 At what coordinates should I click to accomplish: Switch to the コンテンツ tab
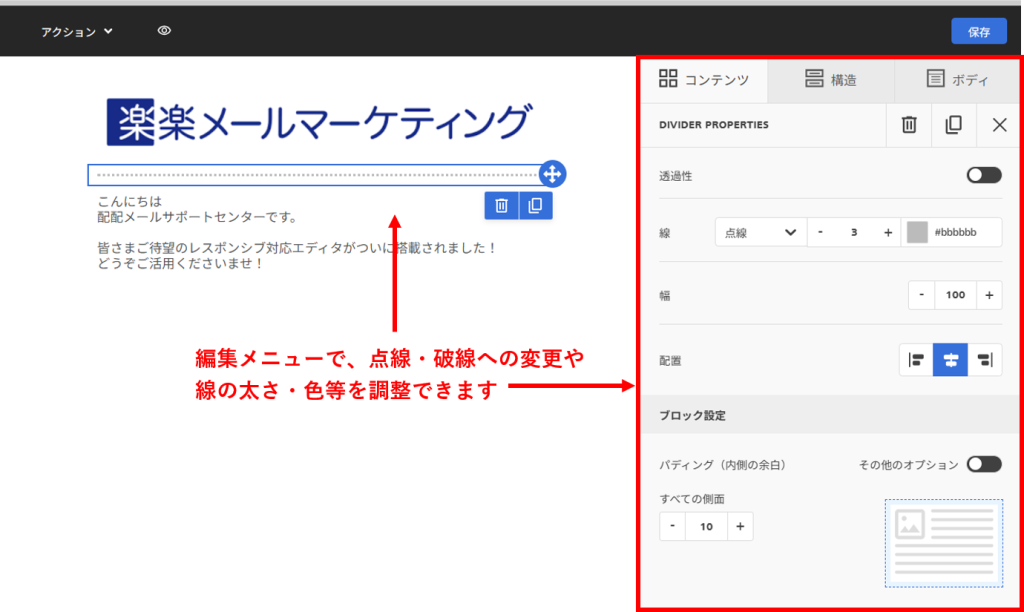(x=704, y=80)
